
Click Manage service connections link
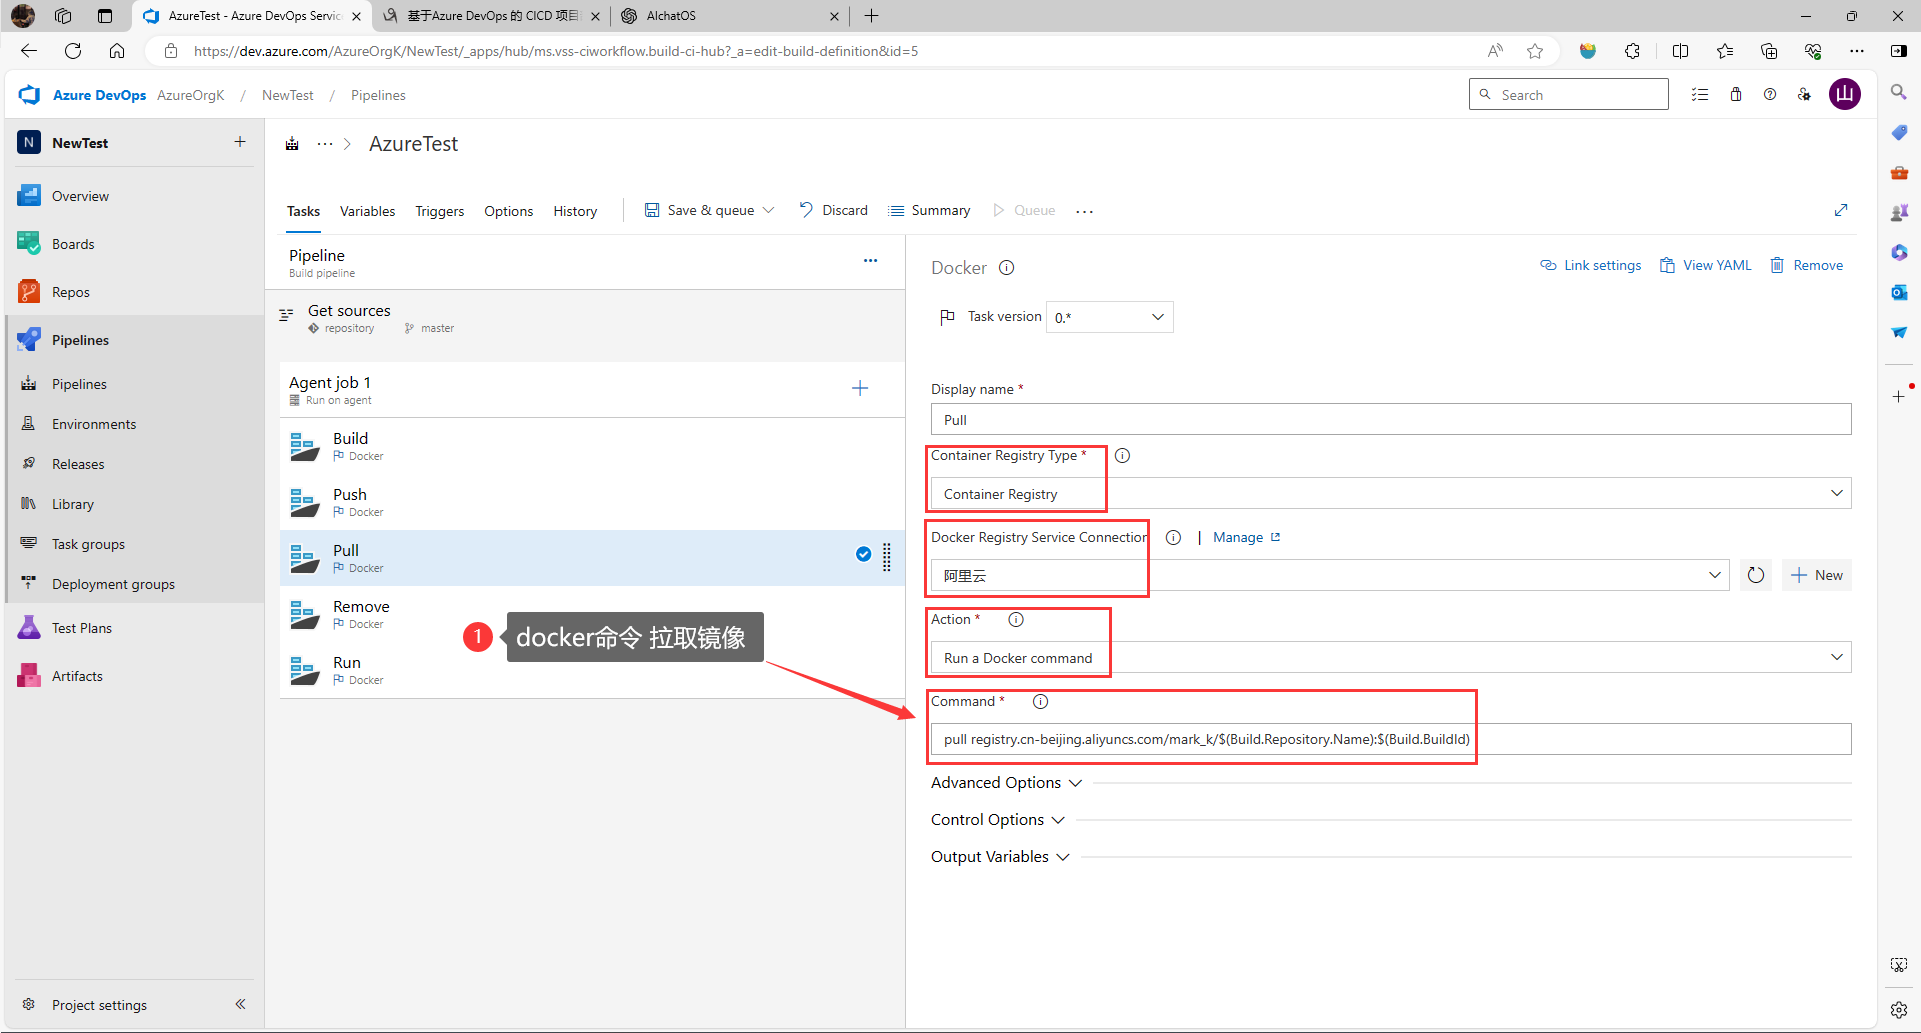[x=1246, y=537]
